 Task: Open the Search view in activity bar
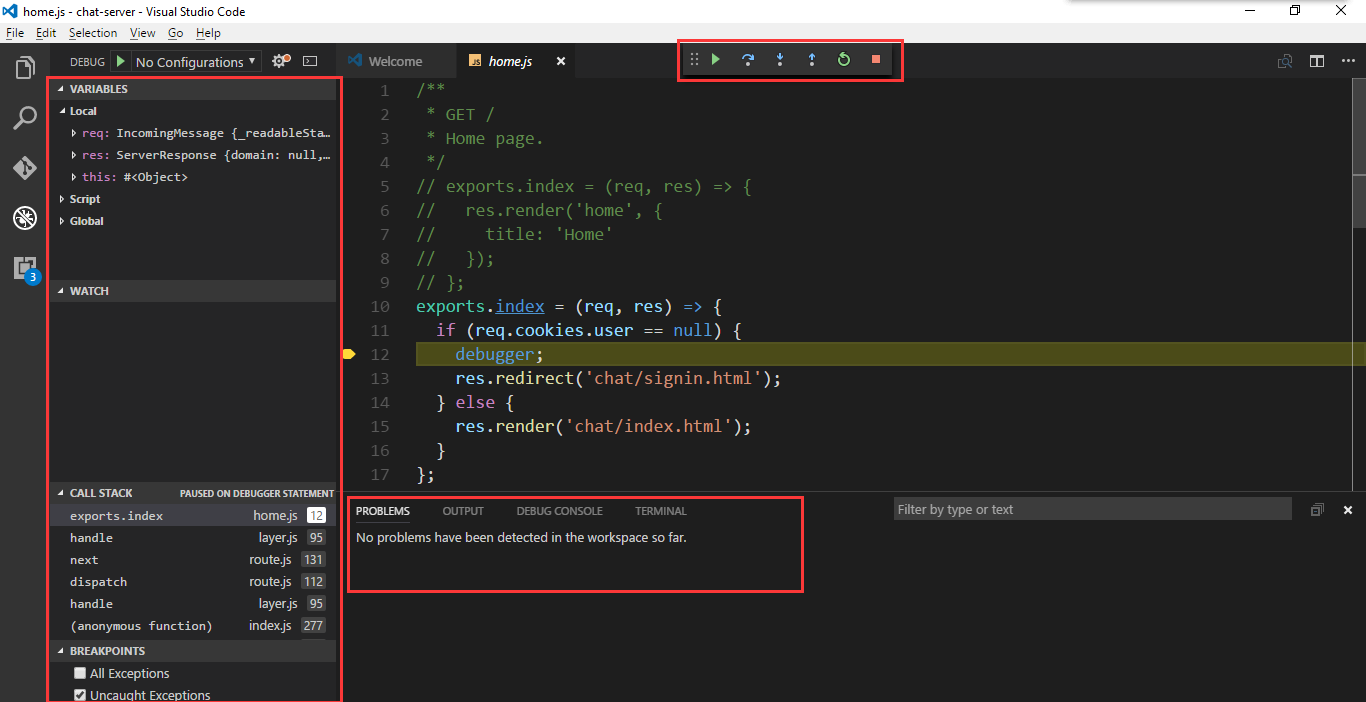click(x=24, y=119)
